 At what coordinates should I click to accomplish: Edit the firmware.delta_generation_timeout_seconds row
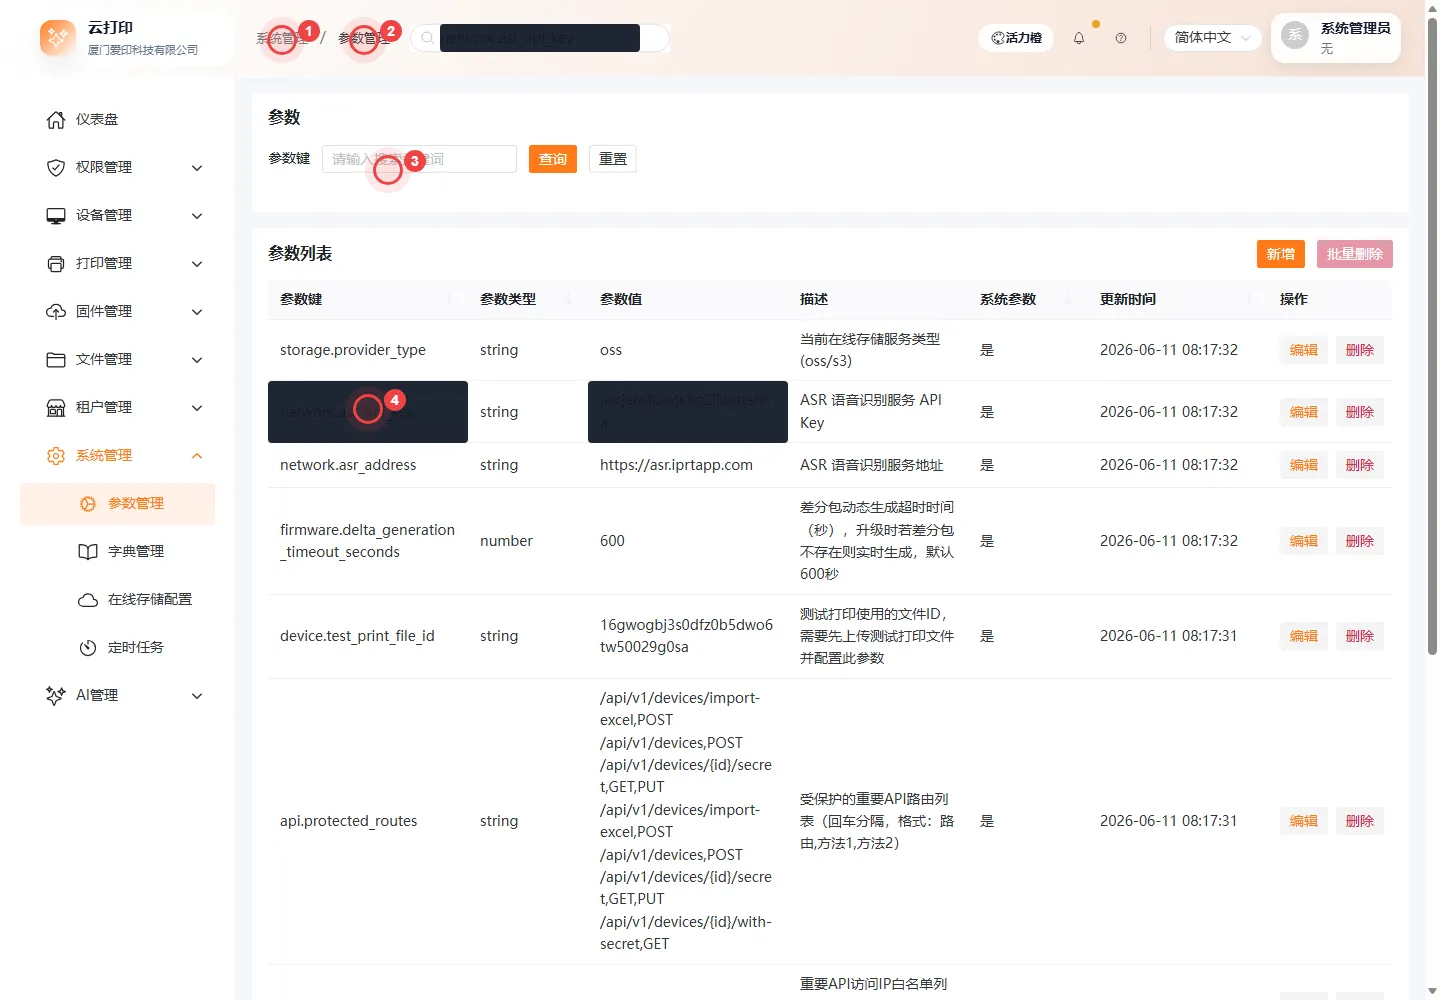(x=1304, y=541)
